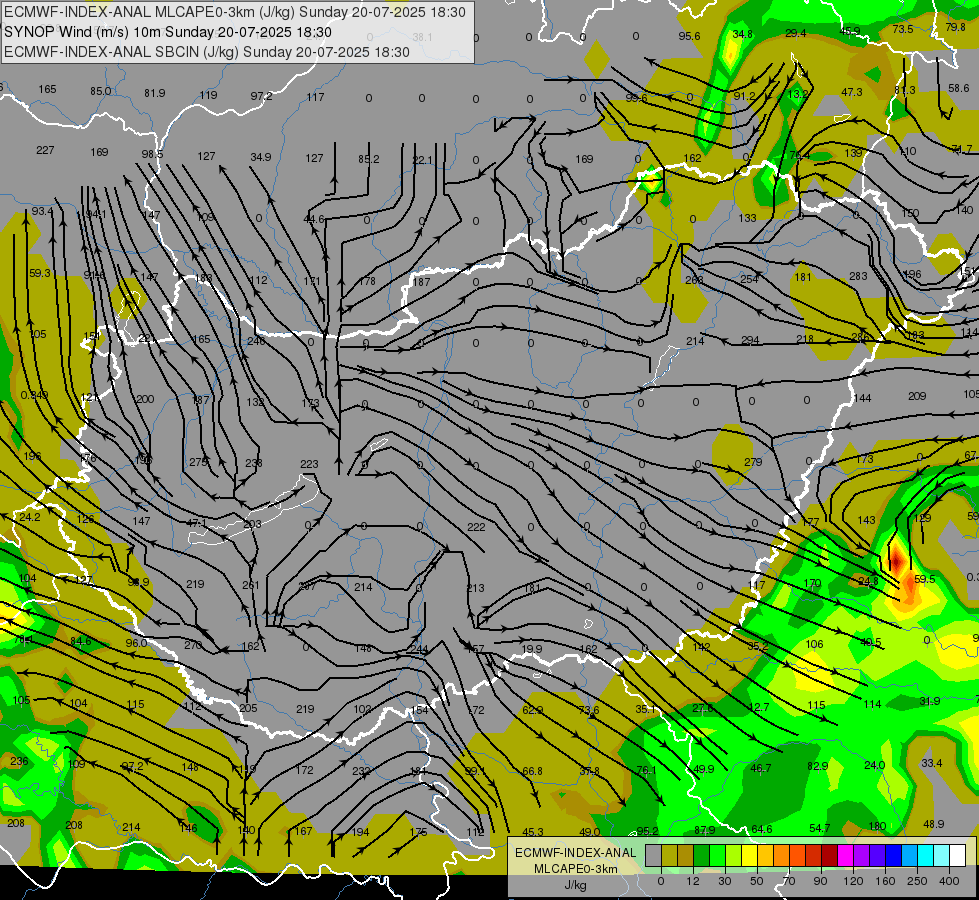Select the map value 29.4
The width and height of the screenshot is (979, 900).
click(795, 33)
